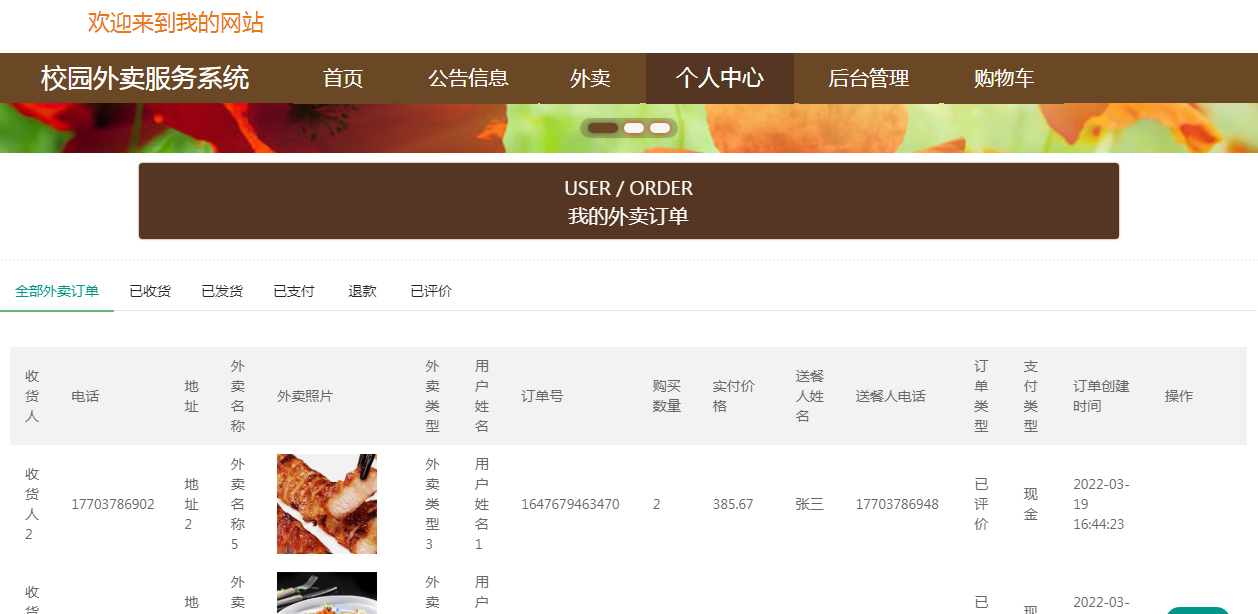Click the 2022-03-19 16:44:23 timestamp cell
This screenshot has width=1258, height=614.
1101,504
